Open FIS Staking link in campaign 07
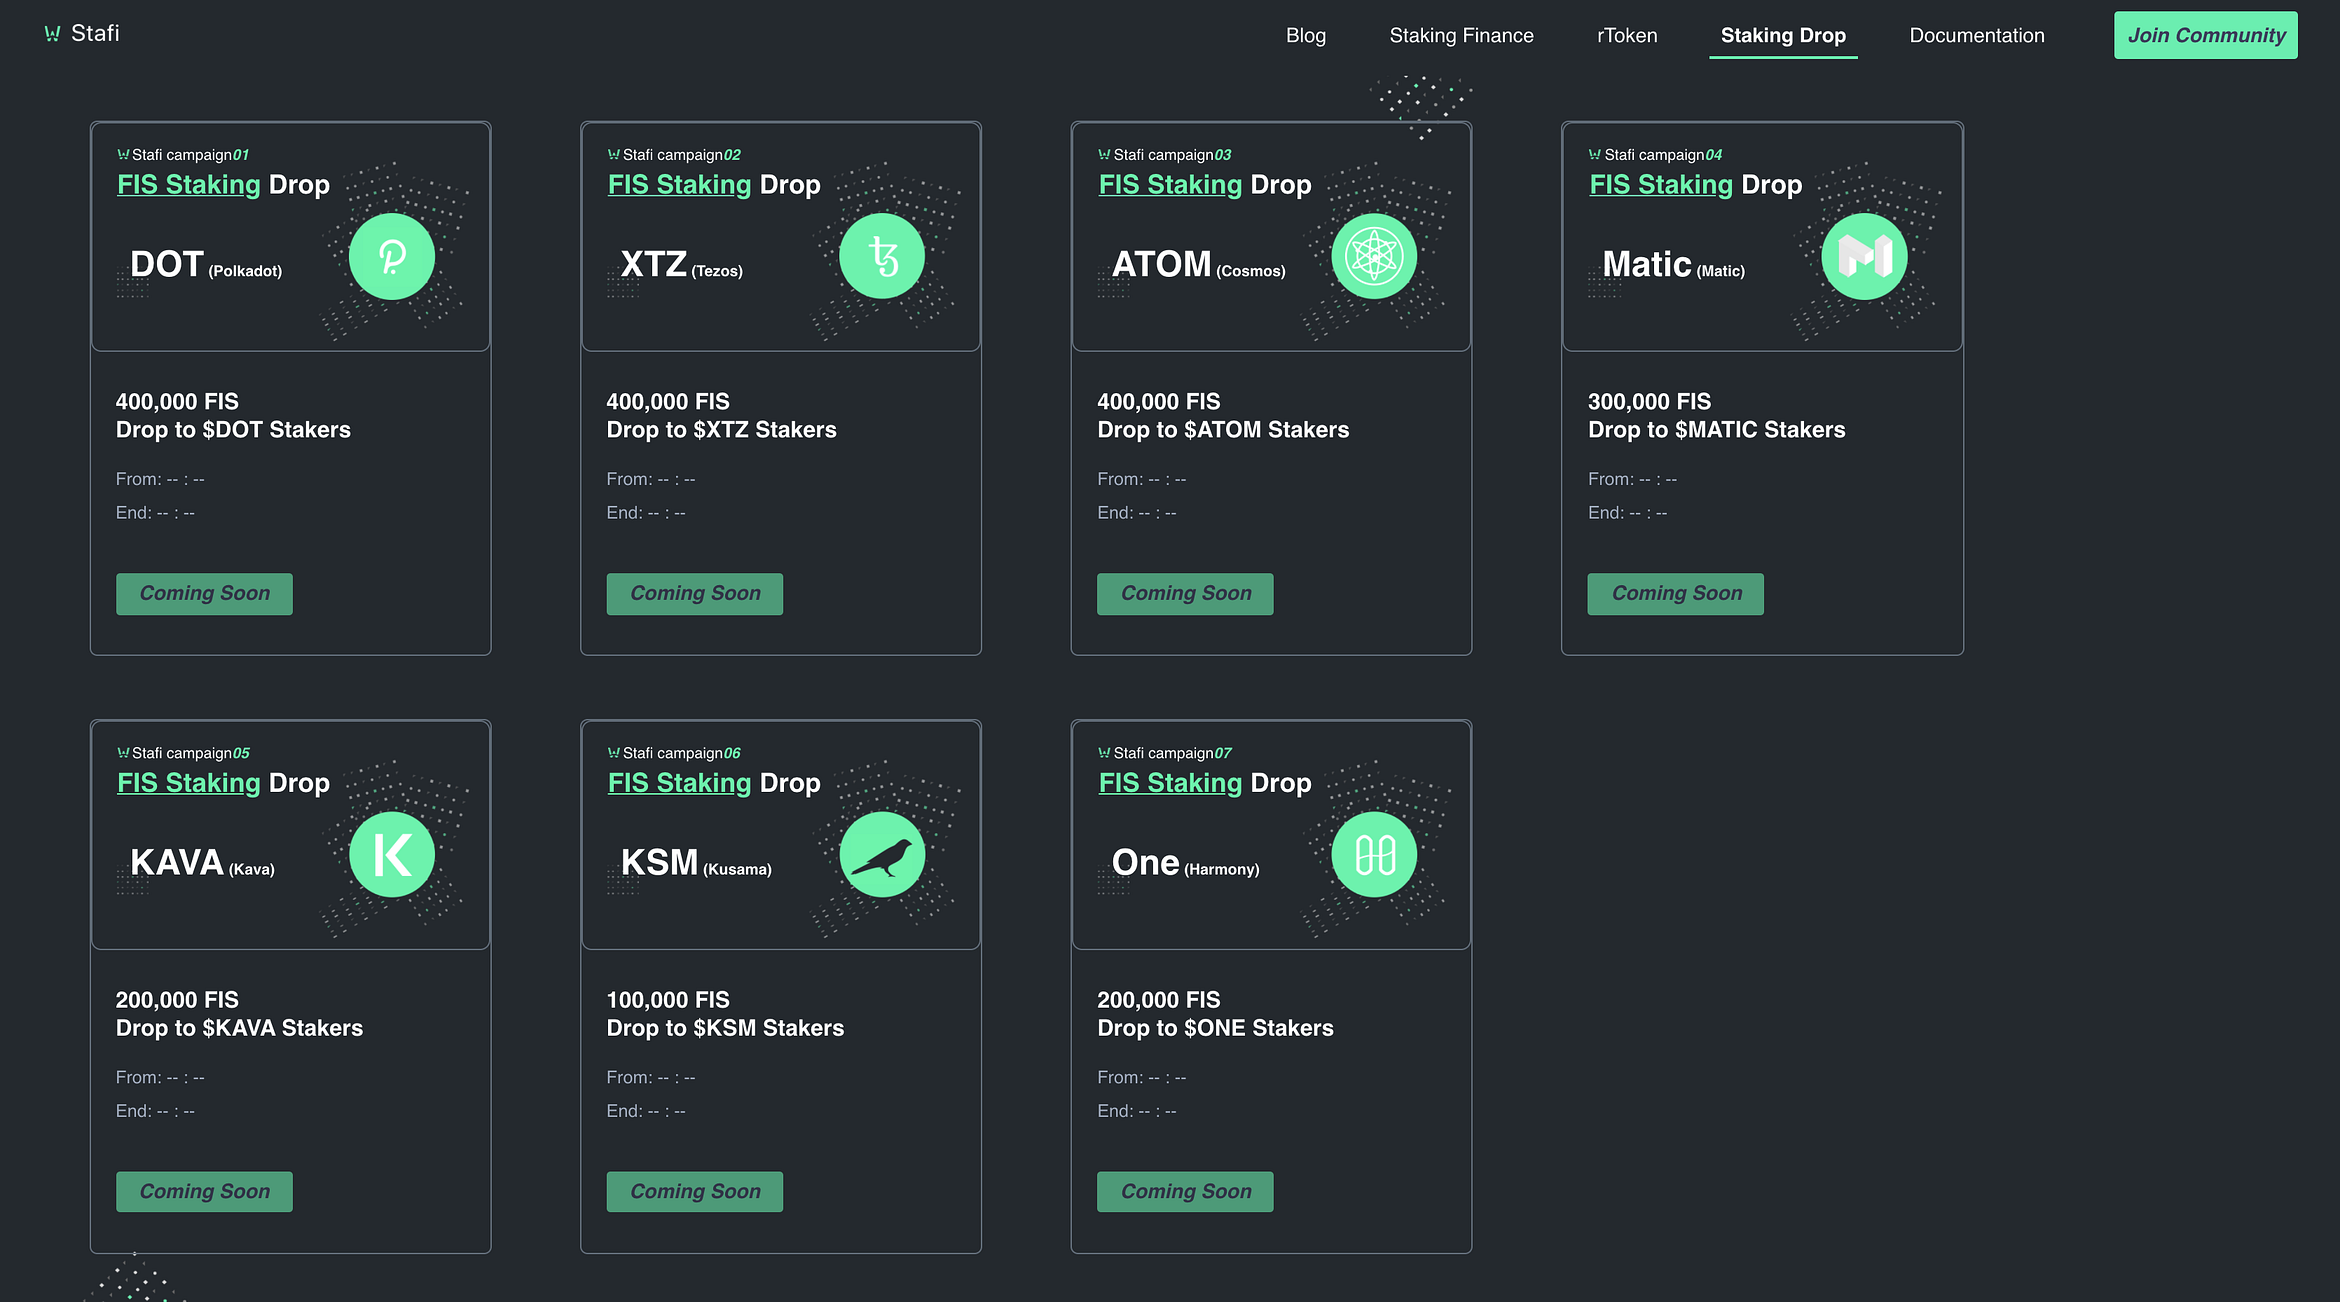This screenshot has width=2340, height=1302. pos(1170,783)
